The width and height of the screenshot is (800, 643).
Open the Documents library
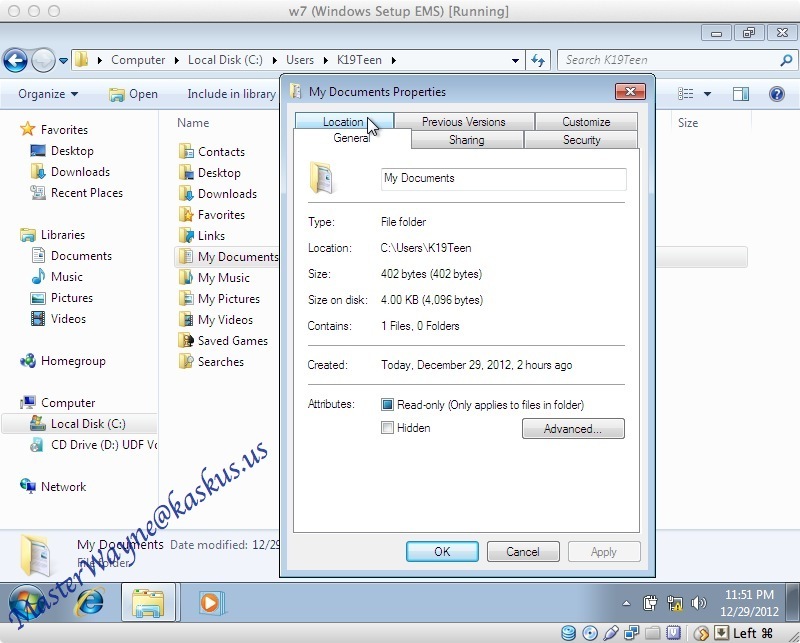[71, 256]
